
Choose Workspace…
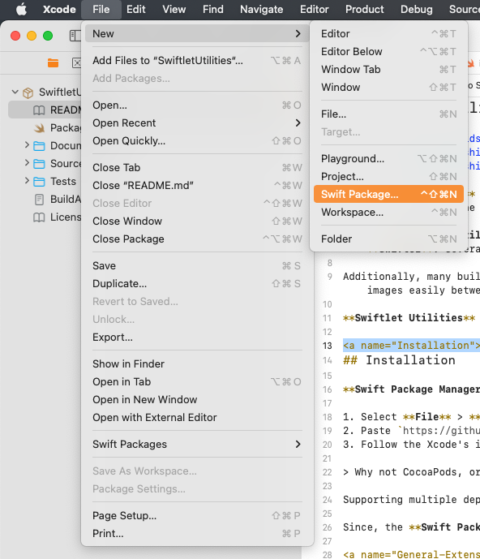[389, 212]
